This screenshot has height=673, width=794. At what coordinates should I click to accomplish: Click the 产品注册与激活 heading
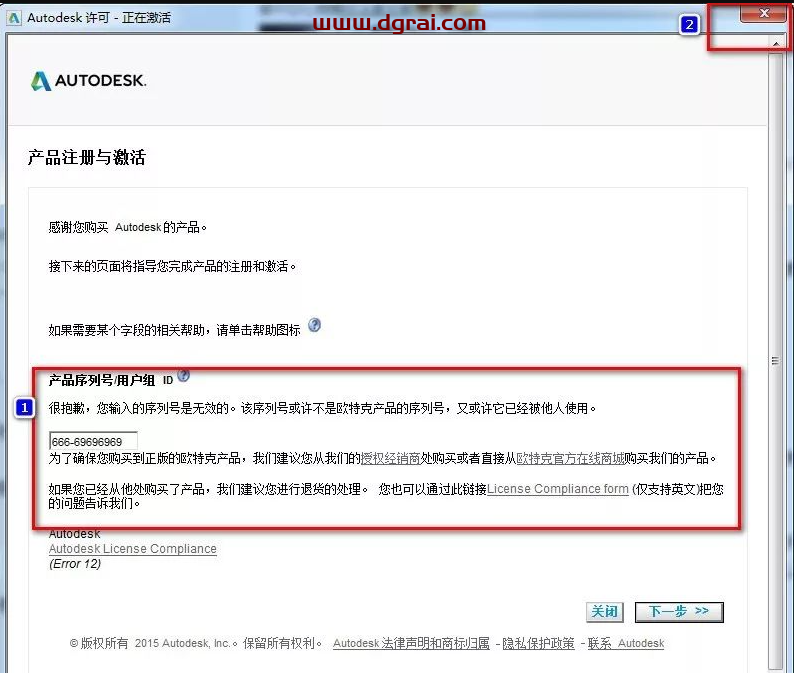pyautogui.click(x=87, y=157)
